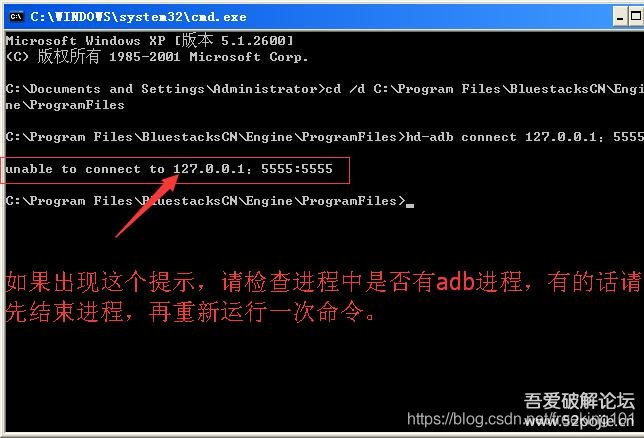The image size is (644, 438).
Task: Click the cmd.exe window title text
Action: pos(138,17)
